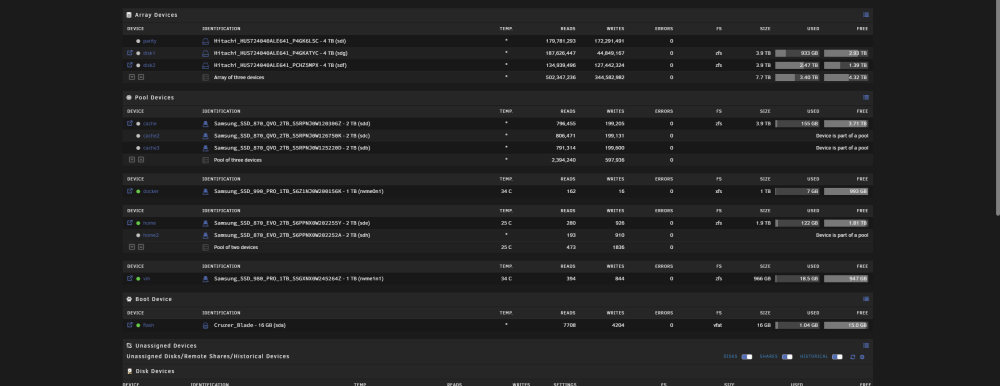Image resolution: width=1000 pixels, height=386 pixels.
Task: Open the disk2 device link
Action: tap(149, 65)
